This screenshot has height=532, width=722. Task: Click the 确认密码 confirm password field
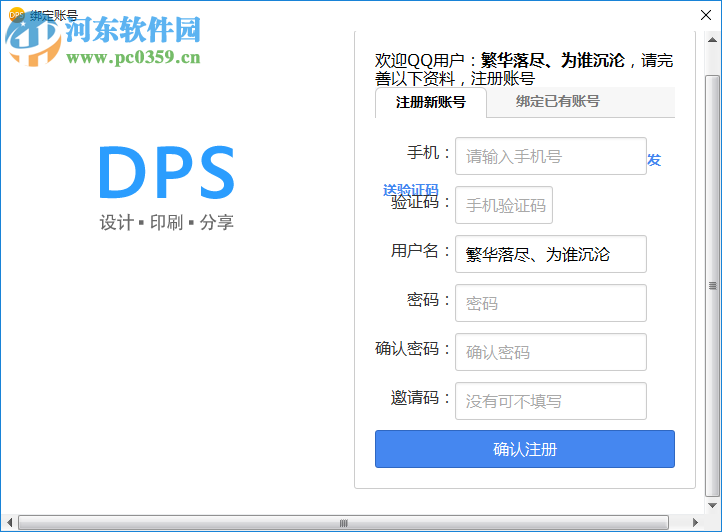coord(551,352)
